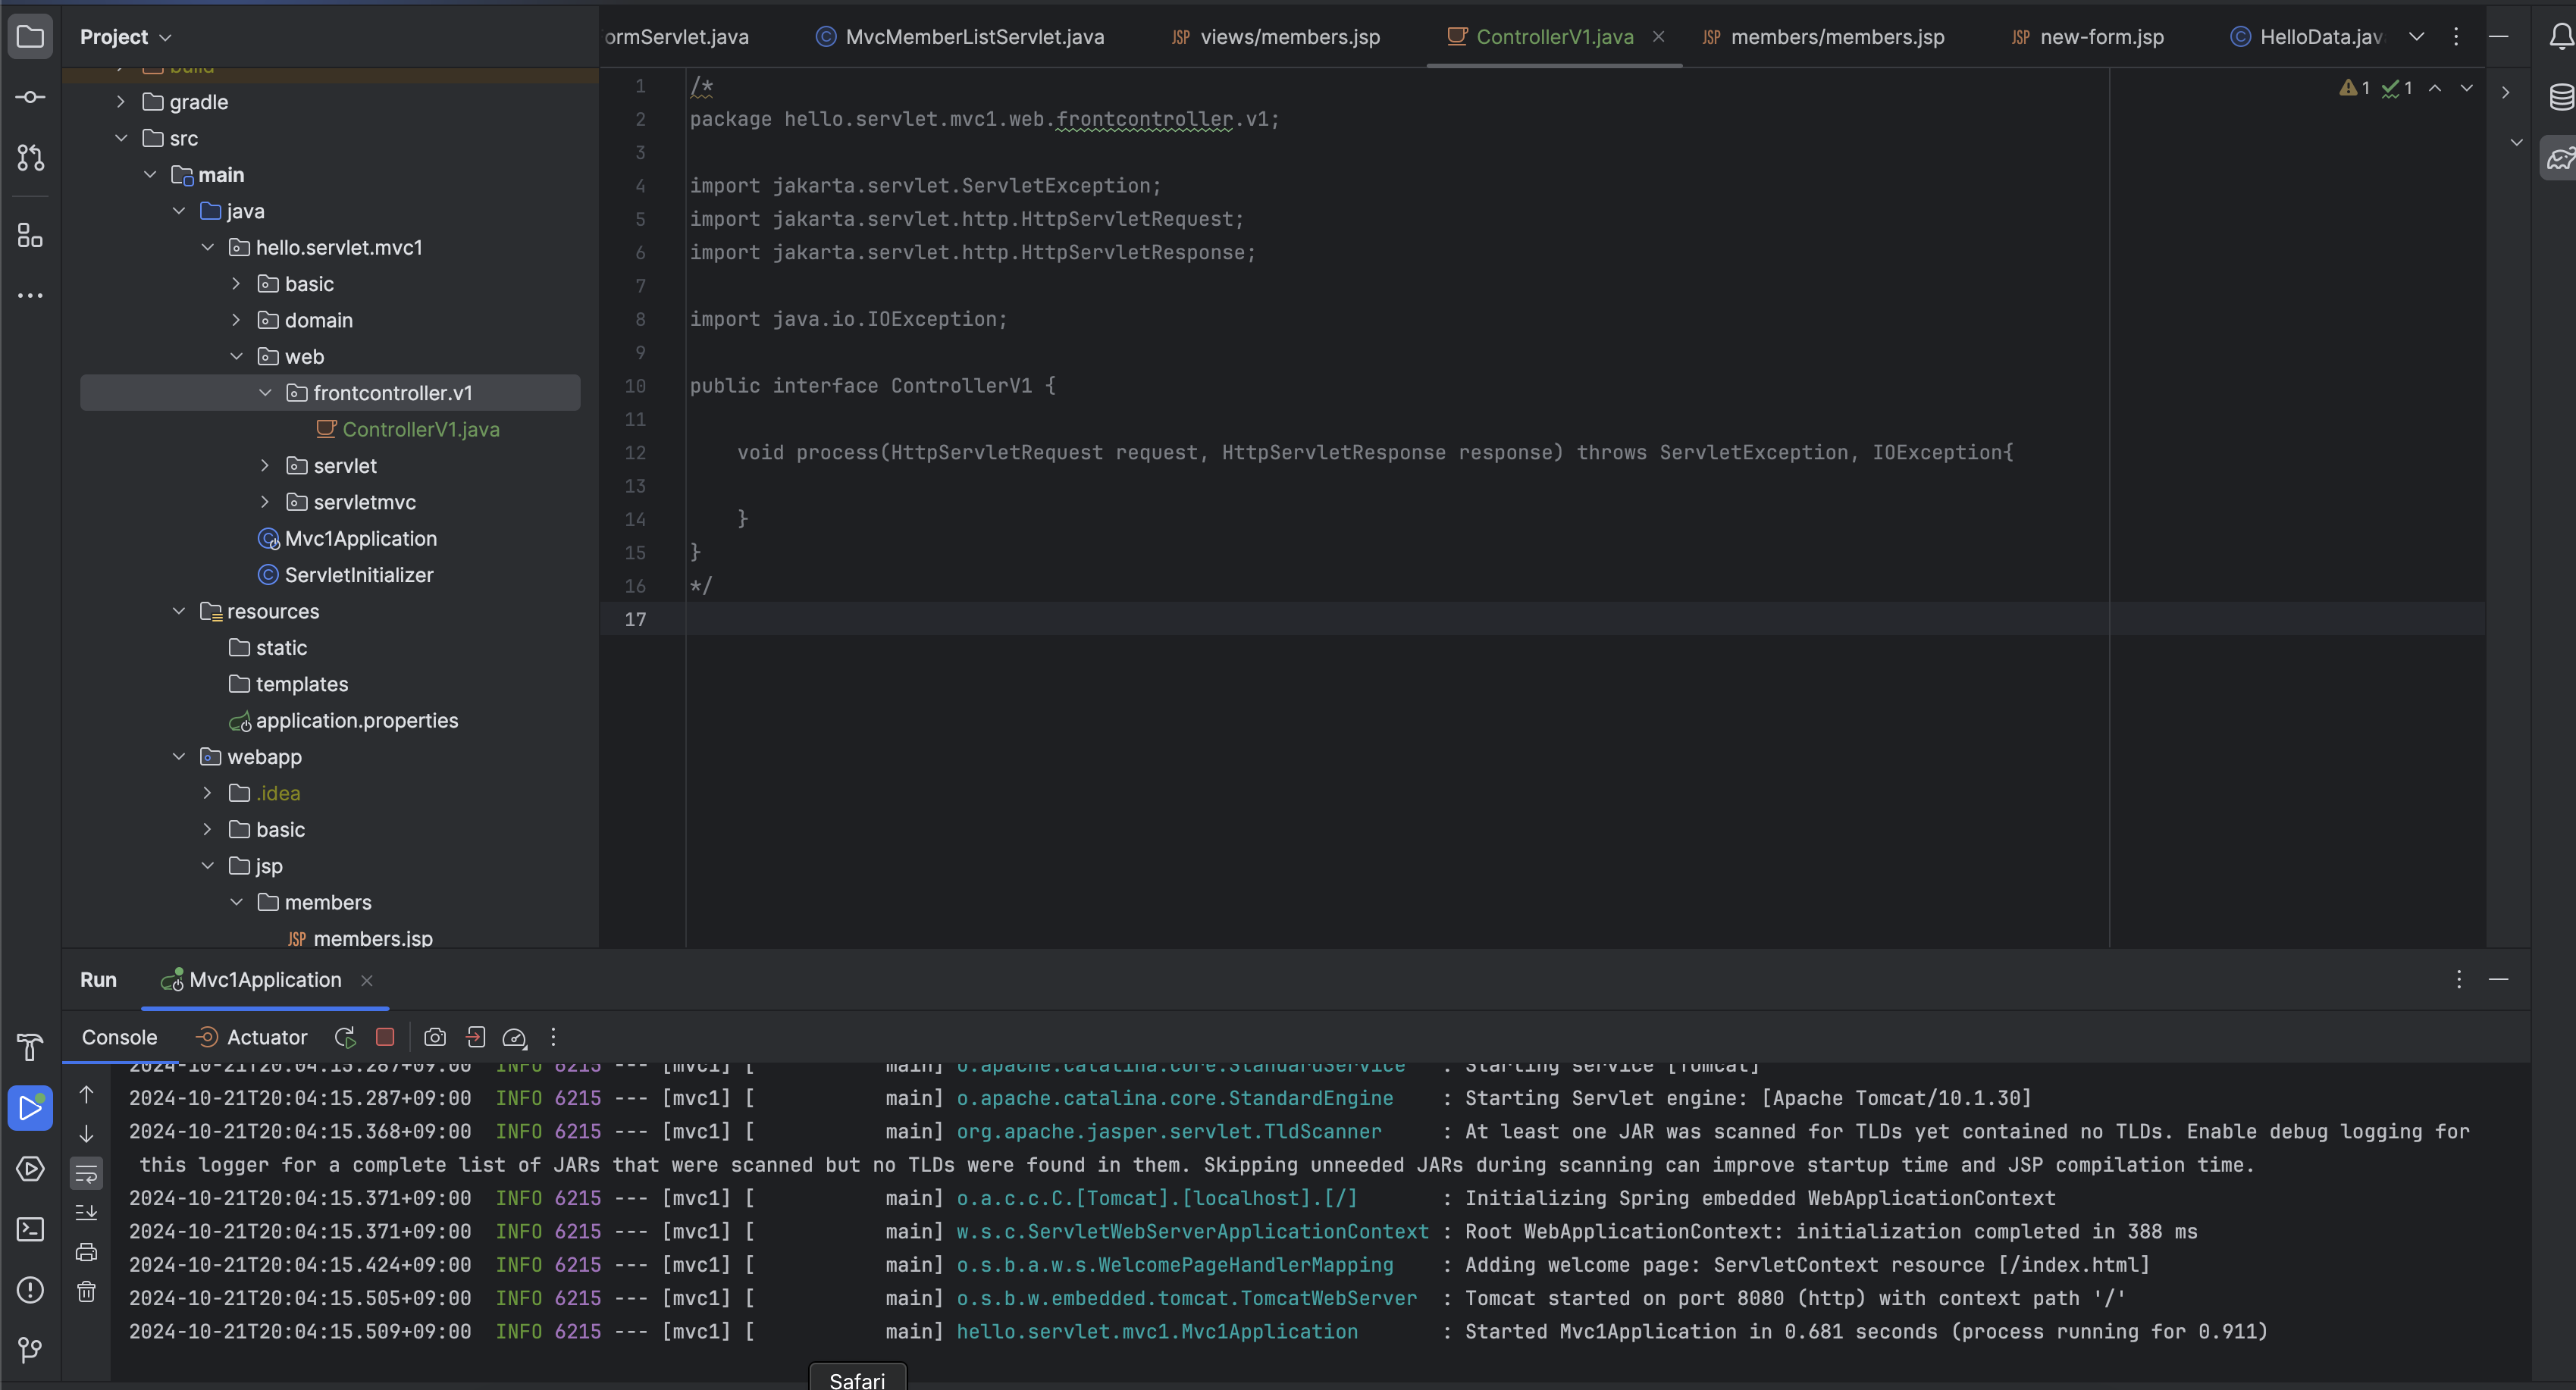
Task: Open the Notifications bell icon
Action: tap(2560, 37)
